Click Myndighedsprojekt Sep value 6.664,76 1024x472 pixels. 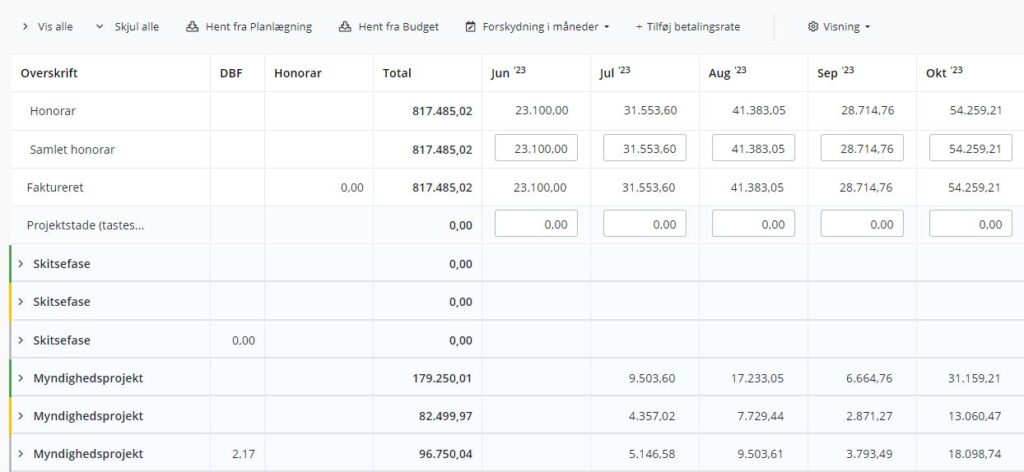tap(869, 378)
